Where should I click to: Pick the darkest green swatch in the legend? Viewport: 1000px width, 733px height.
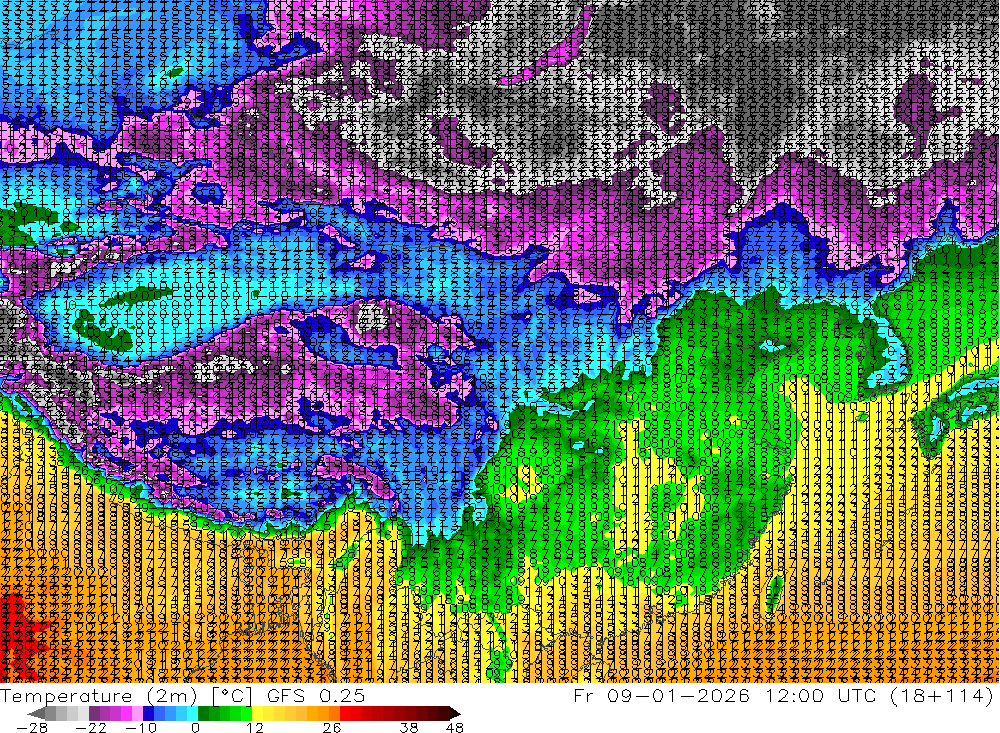[x=203, y=713]
